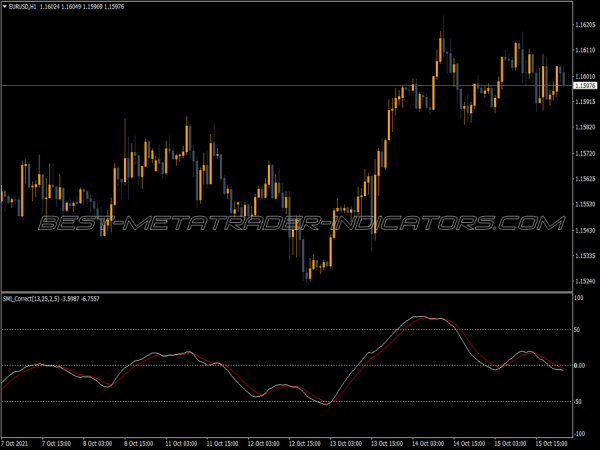Screen dimensions: 600x450
Task: Click the indicator scale value -100
Action: (x=579, y=434)
